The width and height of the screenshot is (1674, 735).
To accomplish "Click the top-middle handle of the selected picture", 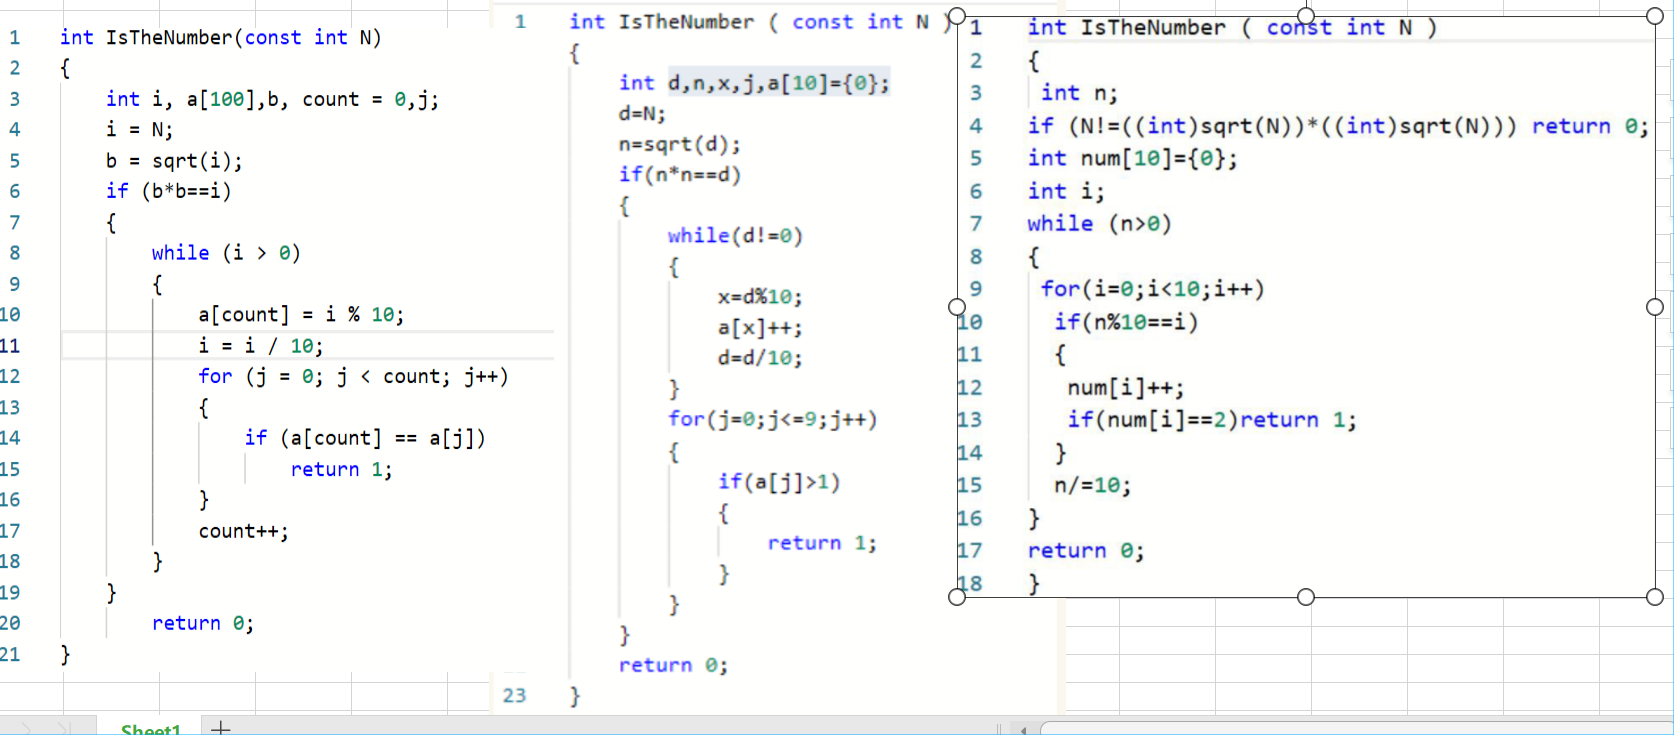I will tap(1306, 16).
